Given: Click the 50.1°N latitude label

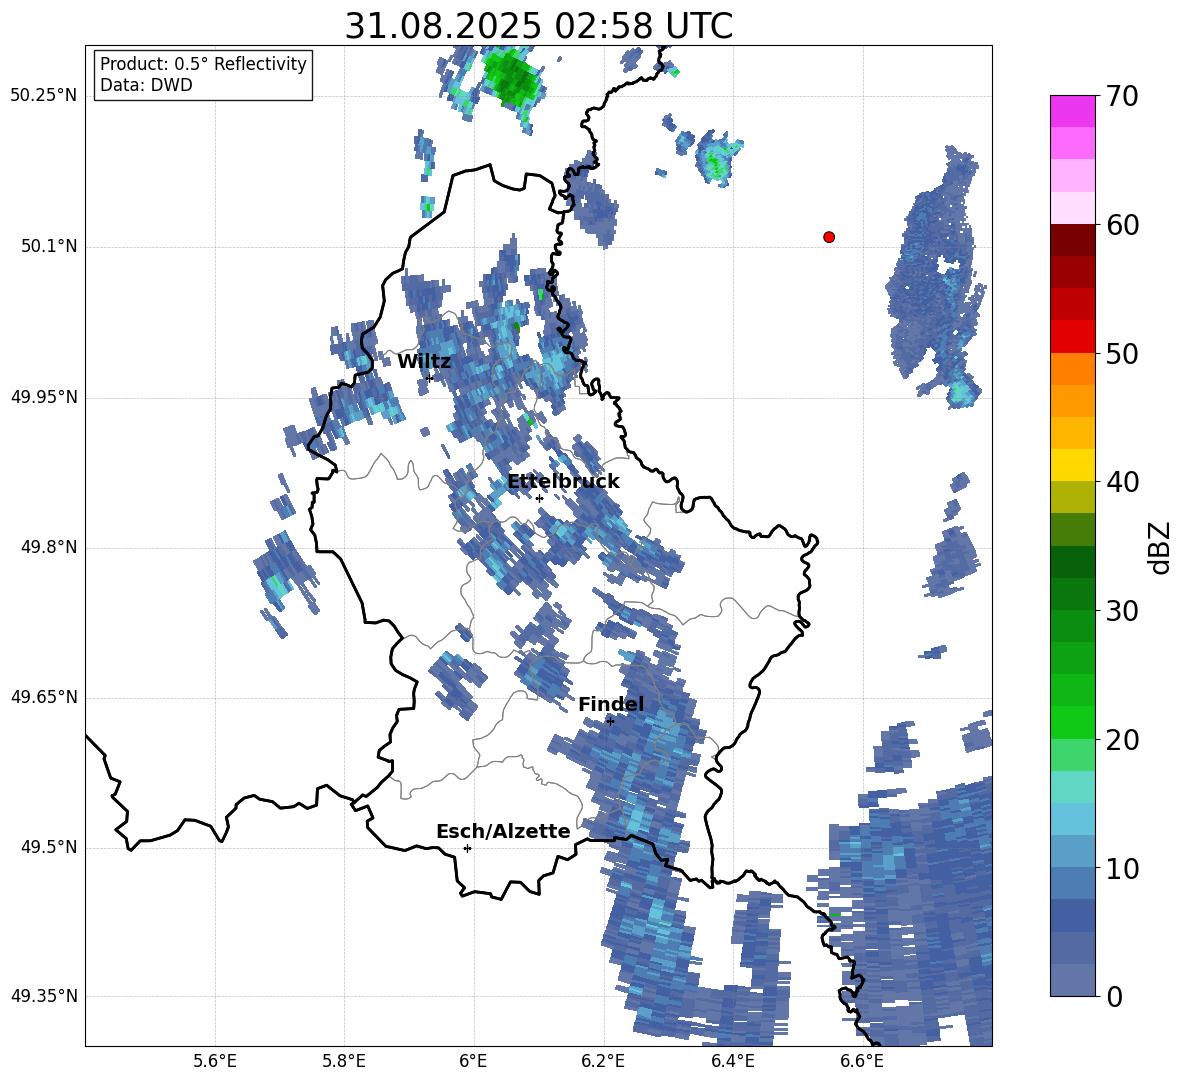Looking at the screenshot, I should [x=49, y=246].
